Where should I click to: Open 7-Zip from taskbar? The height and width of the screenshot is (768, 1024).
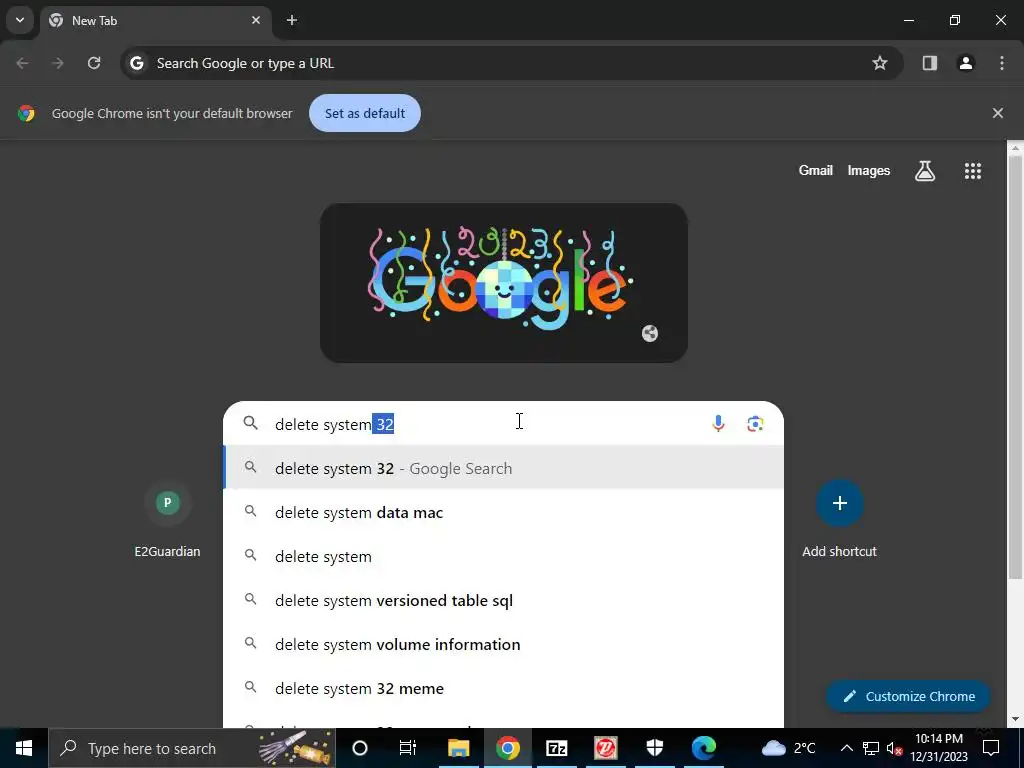tap(556, 748)
